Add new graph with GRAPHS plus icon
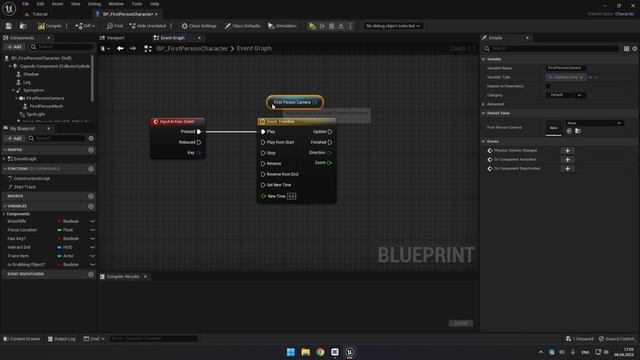The height and width of the screenshot is (360, 640). click(x=91, y=150)
